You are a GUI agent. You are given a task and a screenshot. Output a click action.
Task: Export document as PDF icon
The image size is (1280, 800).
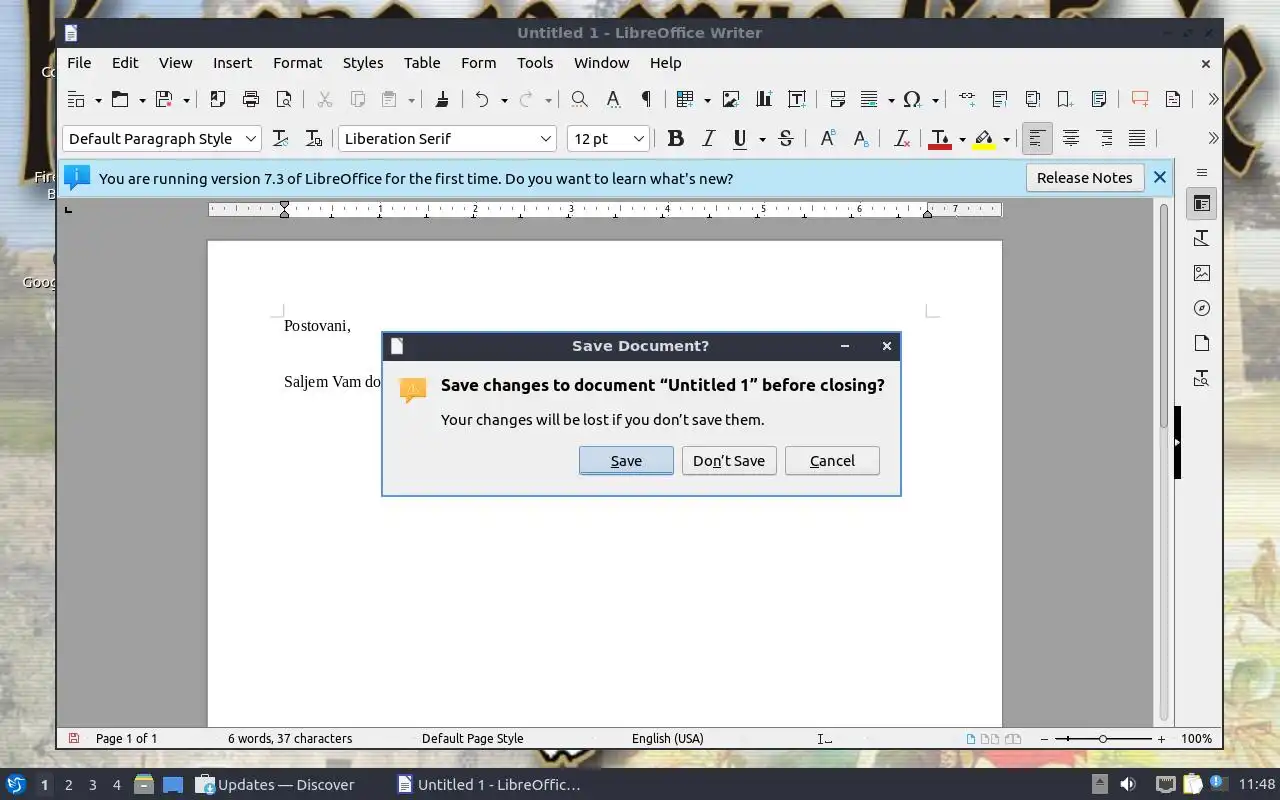pyautogui.click(x=217, y=99)
